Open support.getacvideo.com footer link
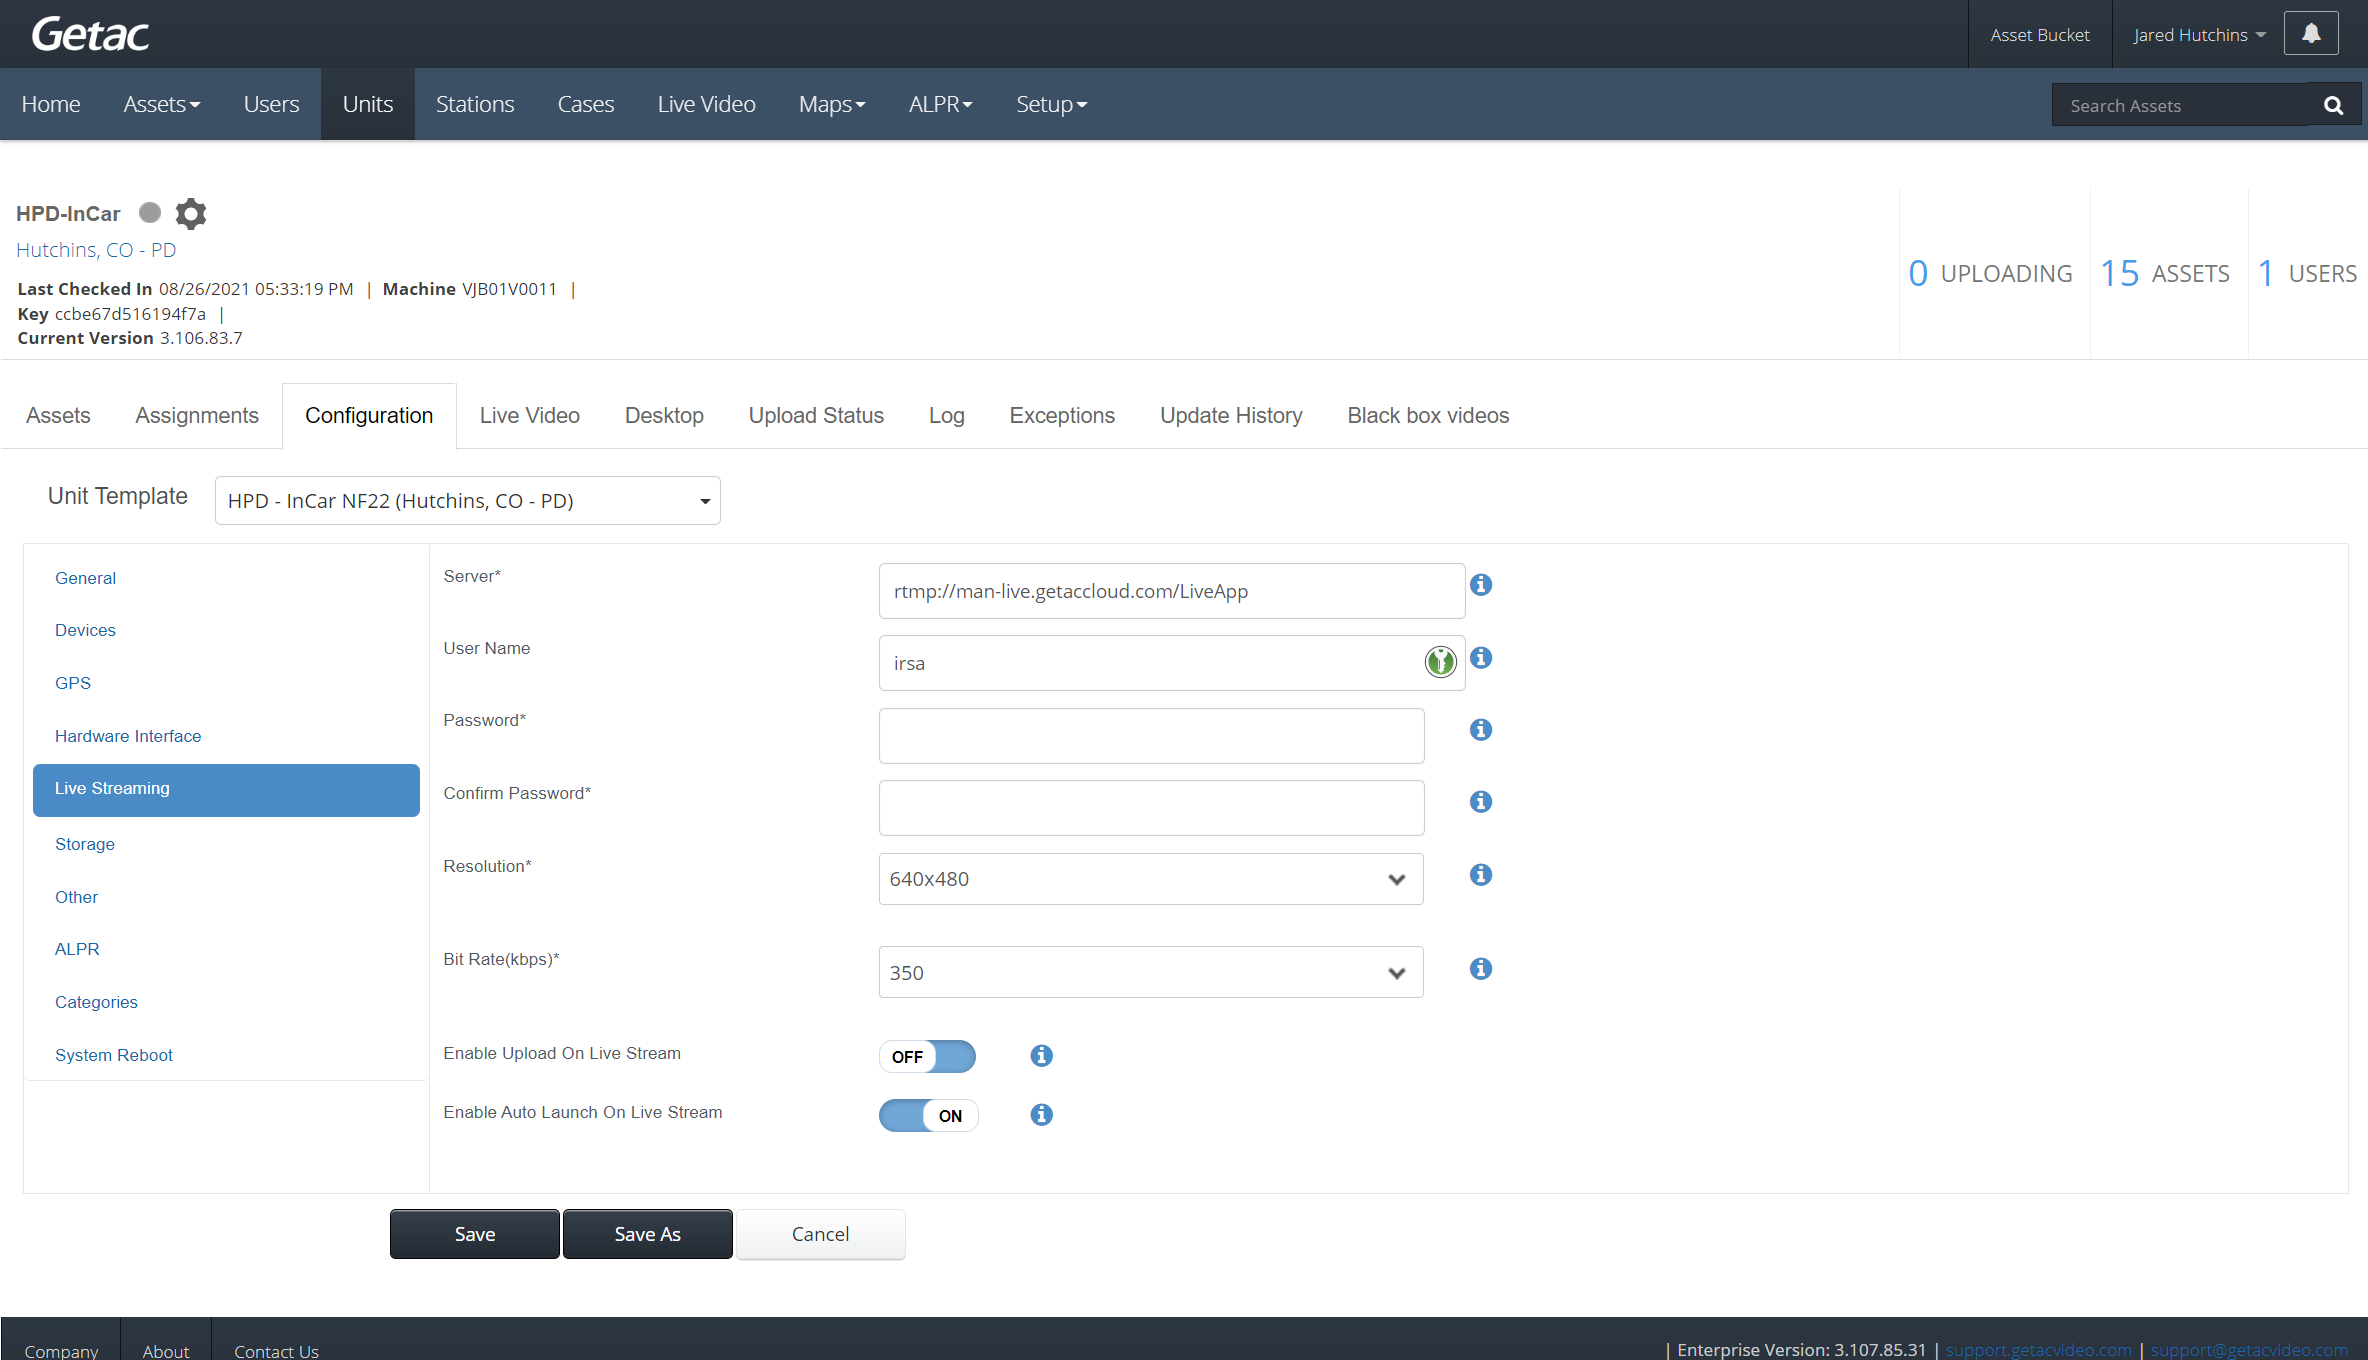 pyautogui.click(x=2038, y=1350)
